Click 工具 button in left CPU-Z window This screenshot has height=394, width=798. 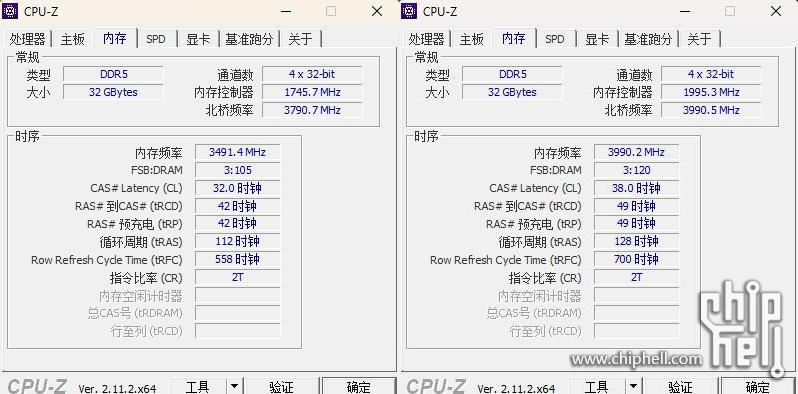pyautogui.click(x=197, y=386)
